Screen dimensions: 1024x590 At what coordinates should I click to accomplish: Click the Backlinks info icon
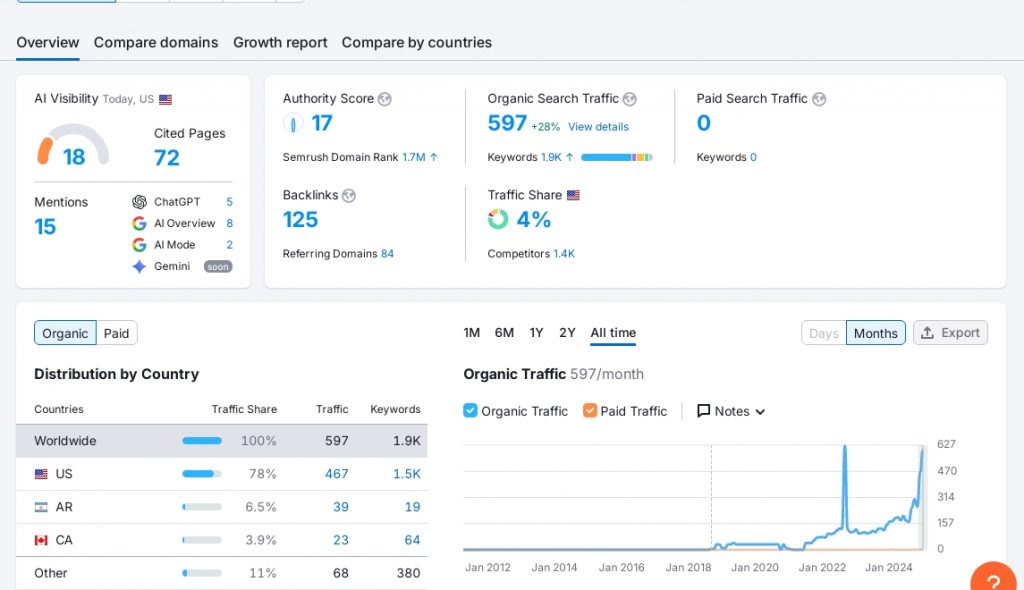pos(349,196)
